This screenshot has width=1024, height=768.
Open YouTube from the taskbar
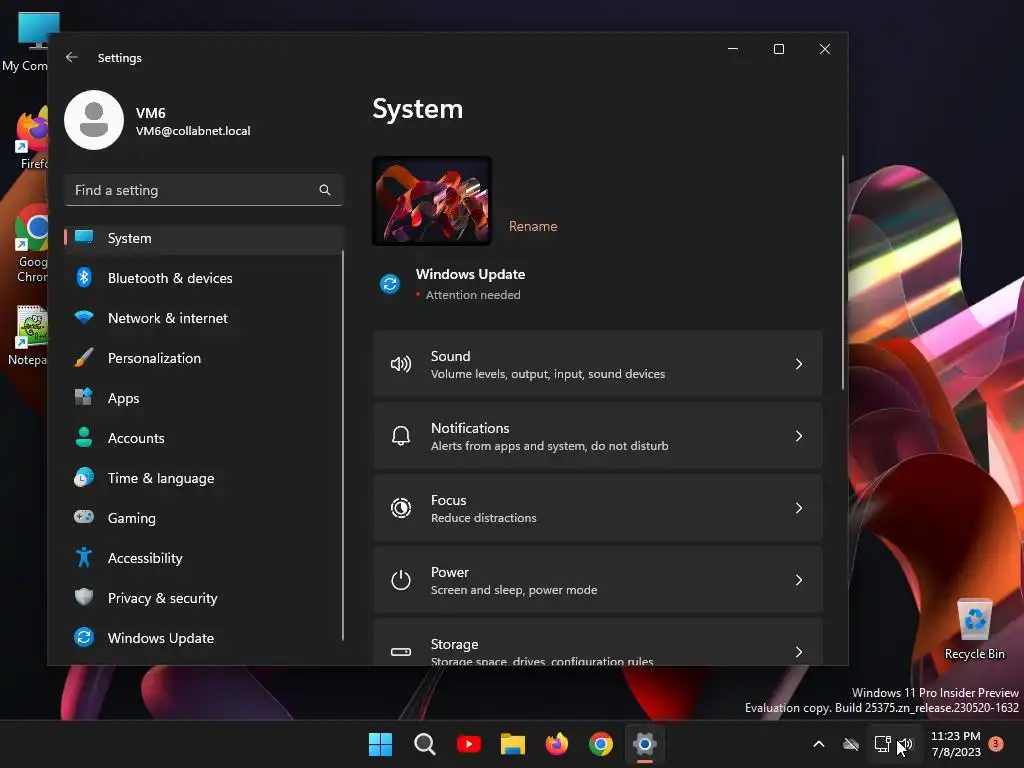(469, 744)
